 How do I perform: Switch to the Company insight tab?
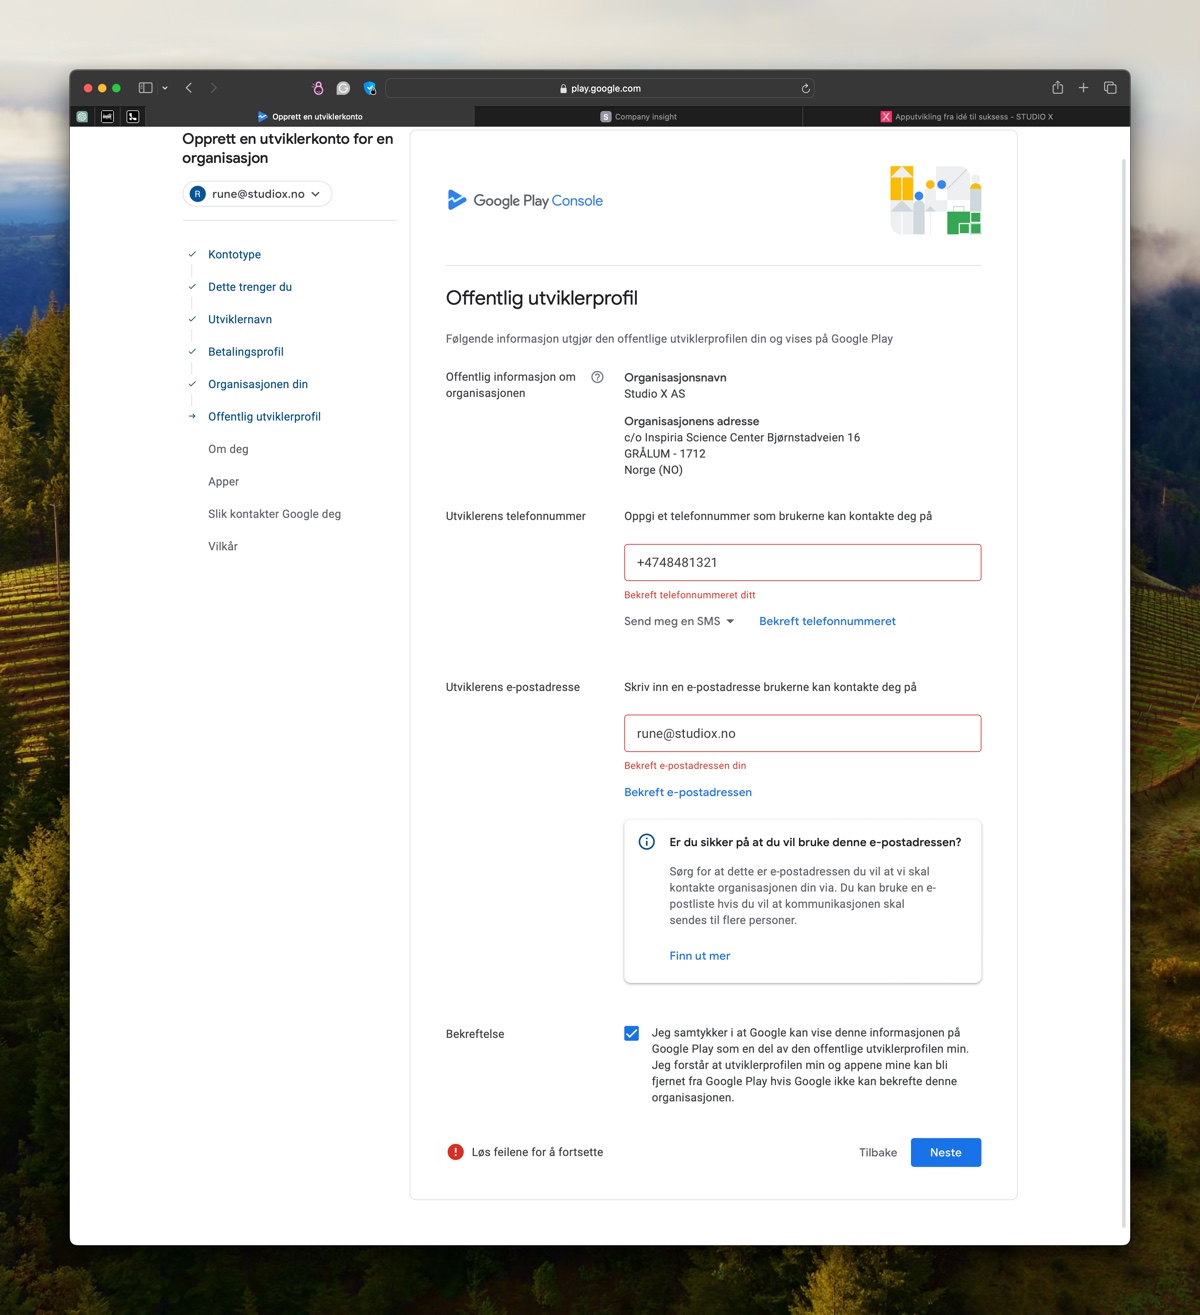click(638, 116)
